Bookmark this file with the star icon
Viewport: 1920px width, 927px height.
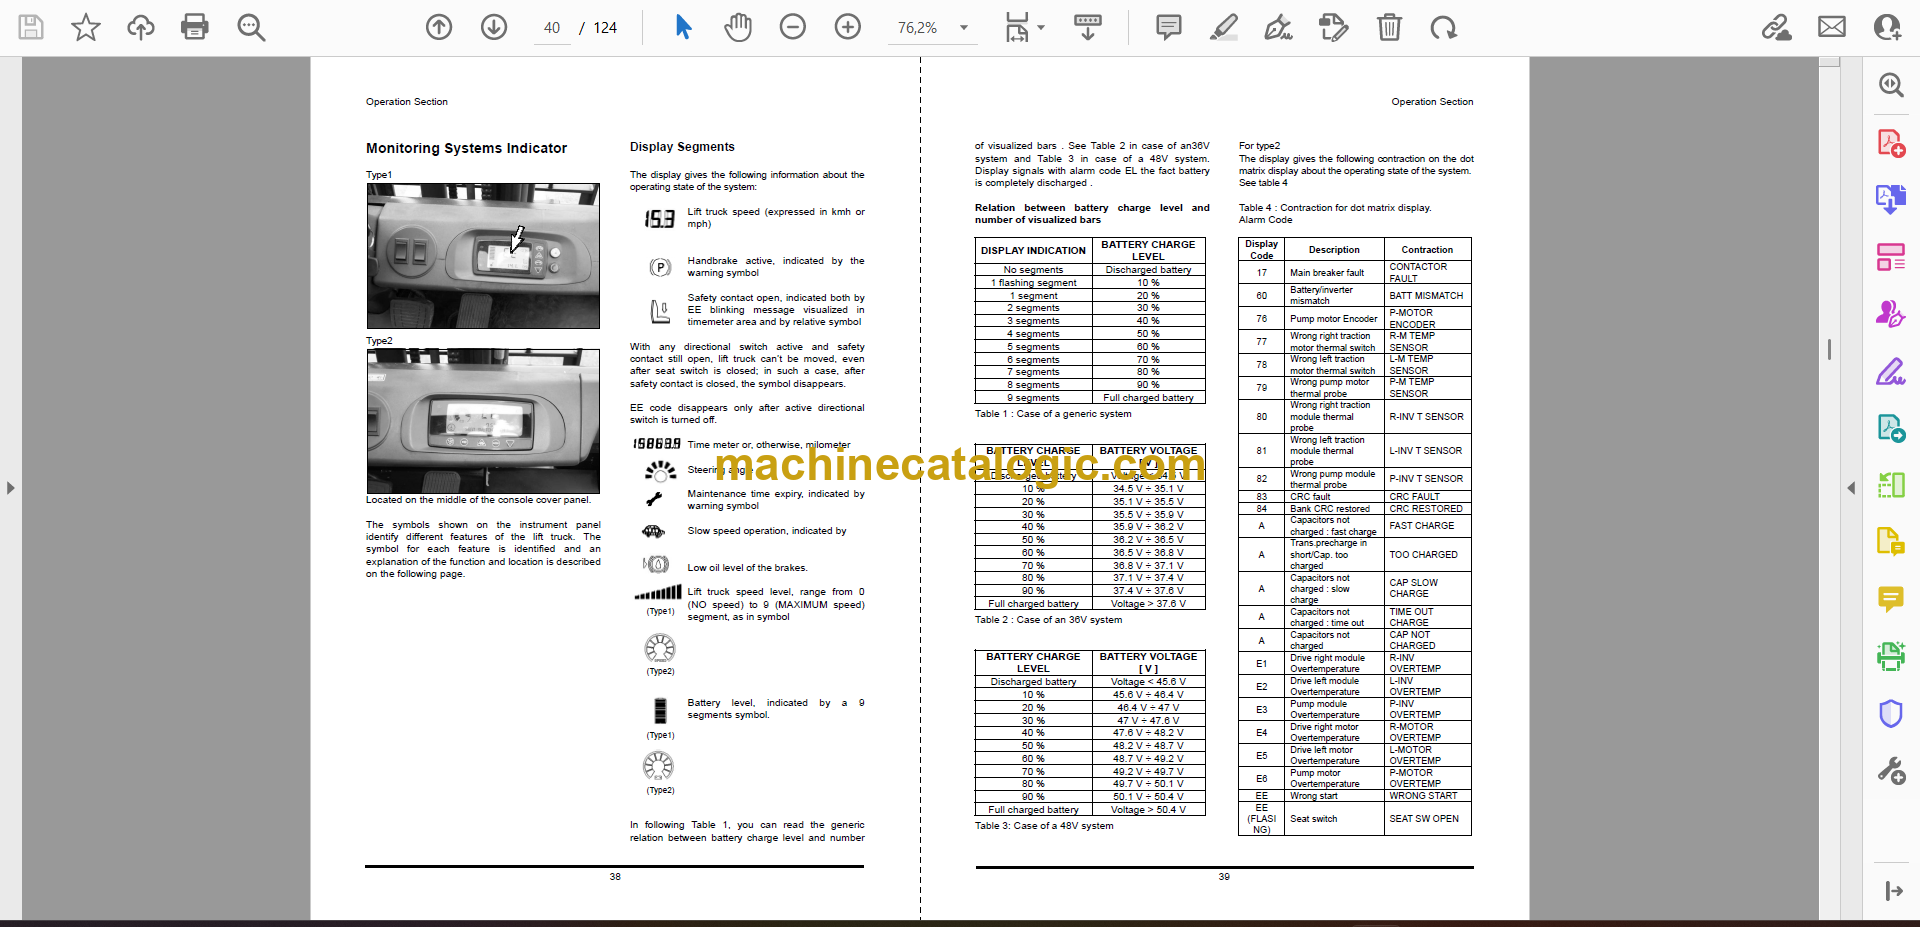click(86, 27)
